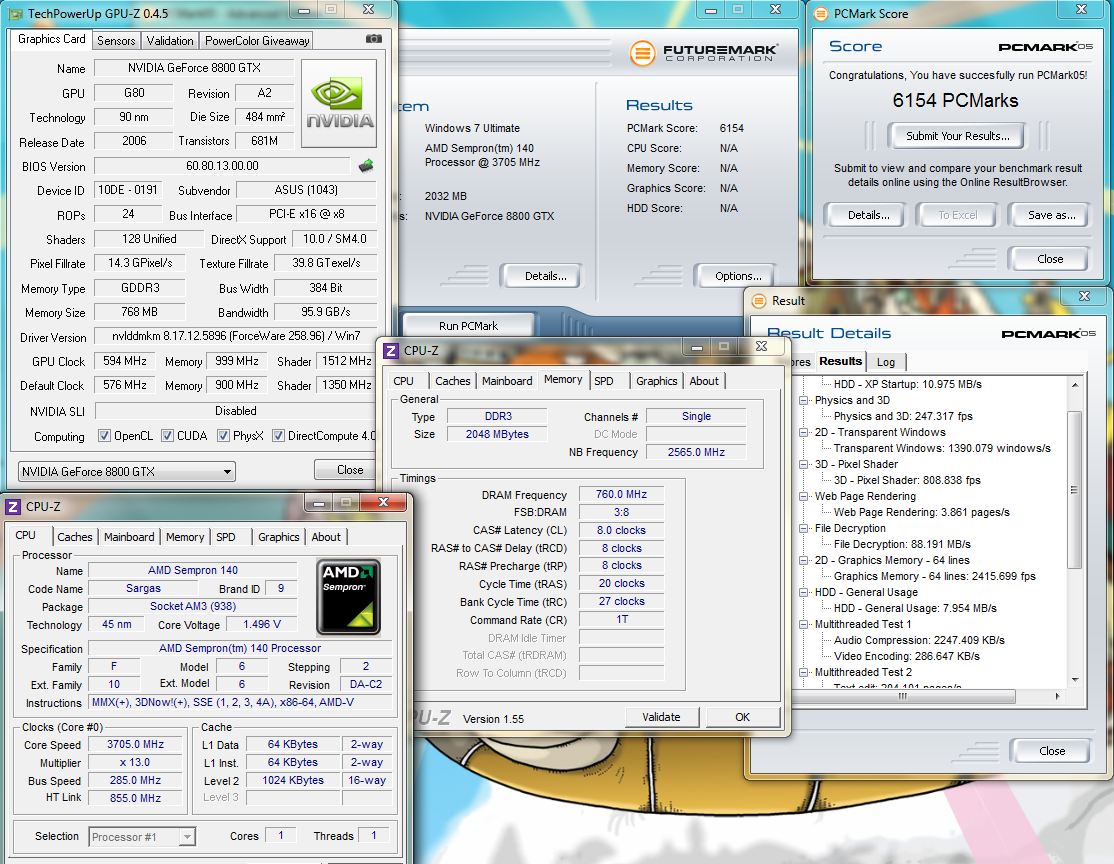
Task: Click vertical scrollbar in Result Details list
Action: [x=1074, y=490]
